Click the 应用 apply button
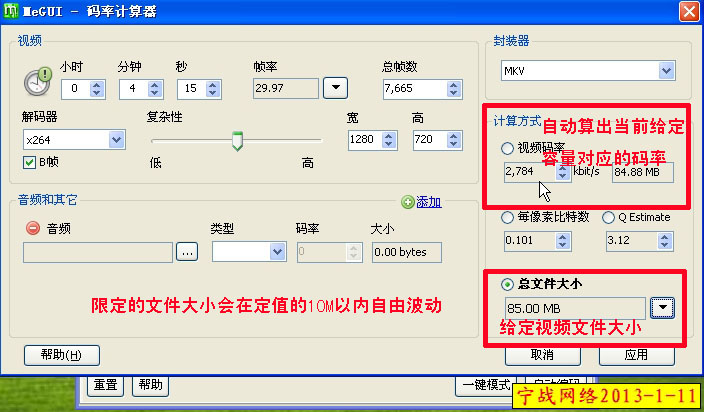Image resolution: width=704 pixels, height=412 pixels. tap(636, 355)
